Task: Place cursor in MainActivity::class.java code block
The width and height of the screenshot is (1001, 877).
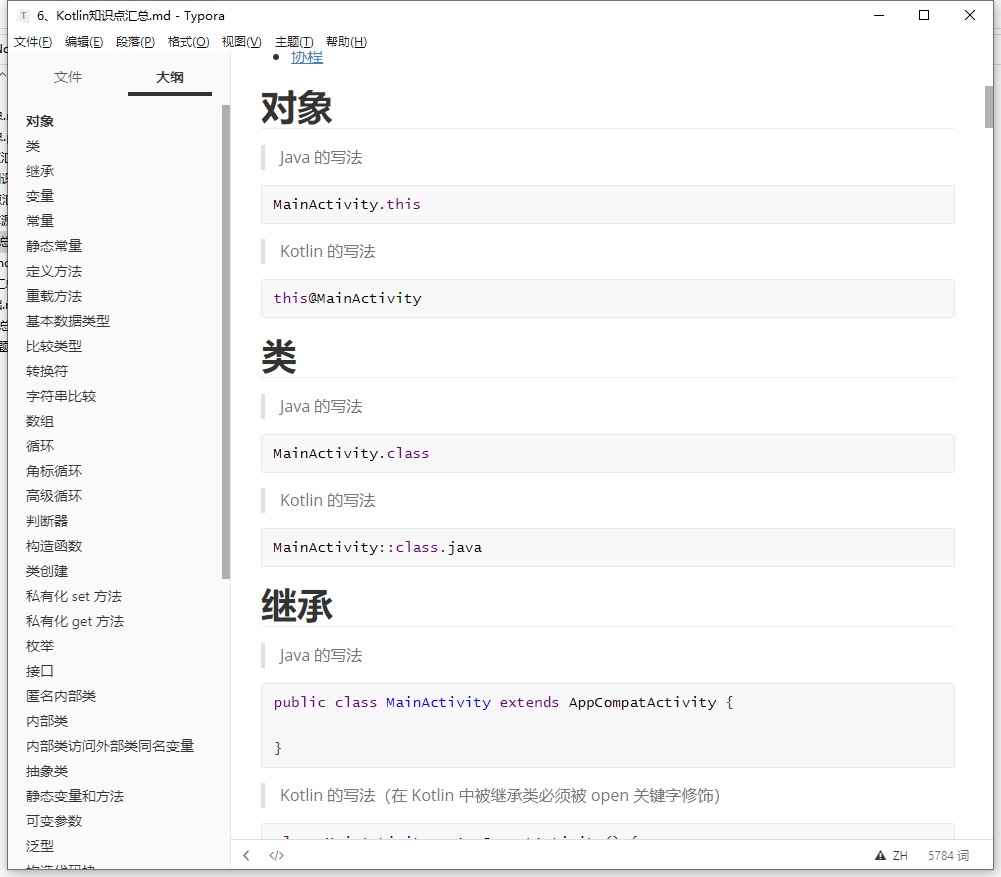Action: (x=607, y=547)
